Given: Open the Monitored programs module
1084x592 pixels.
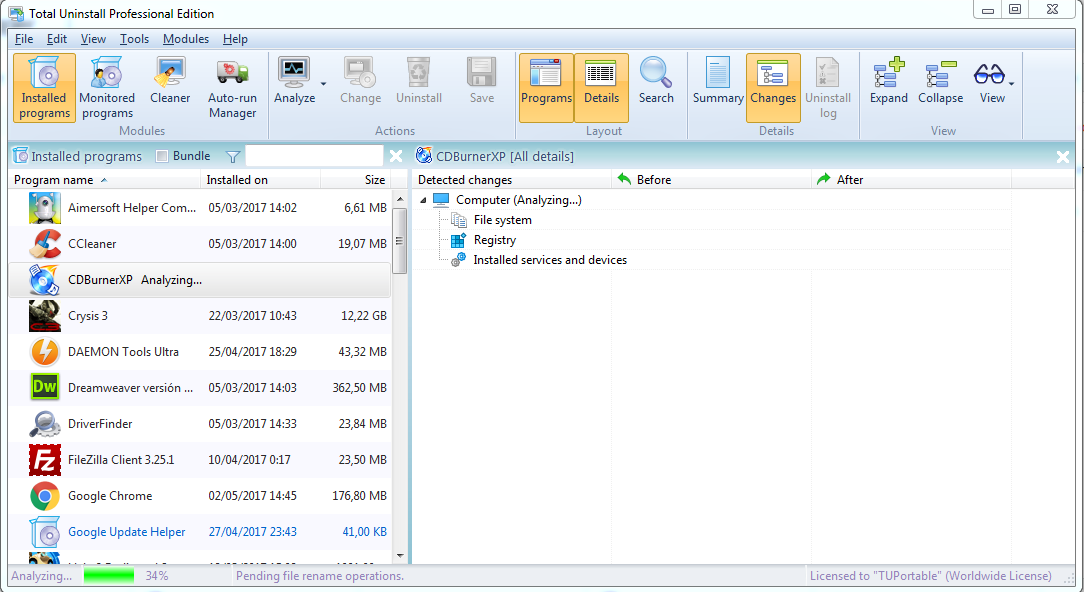Looking at the screenshot, I should tap(107, 89).
